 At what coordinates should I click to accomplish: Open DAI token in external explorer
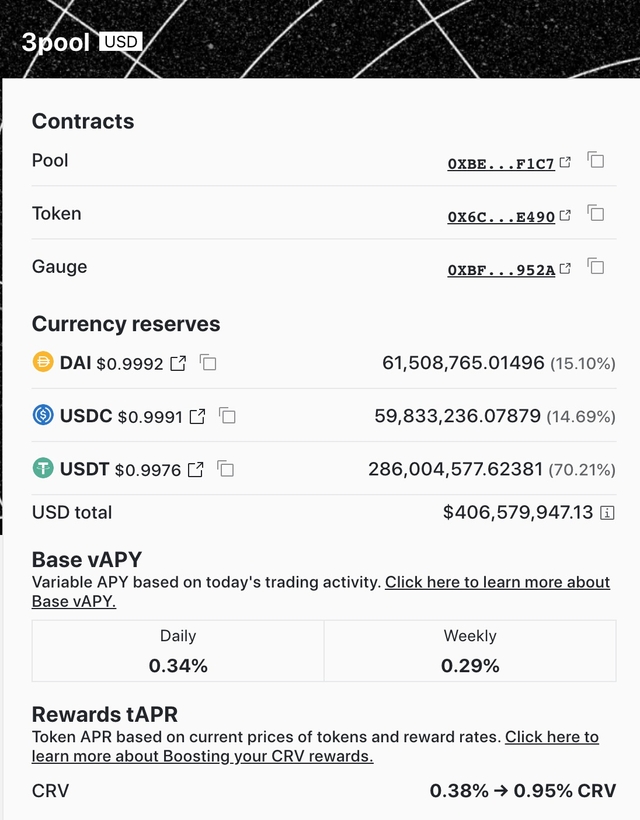(x=178, y=363)
